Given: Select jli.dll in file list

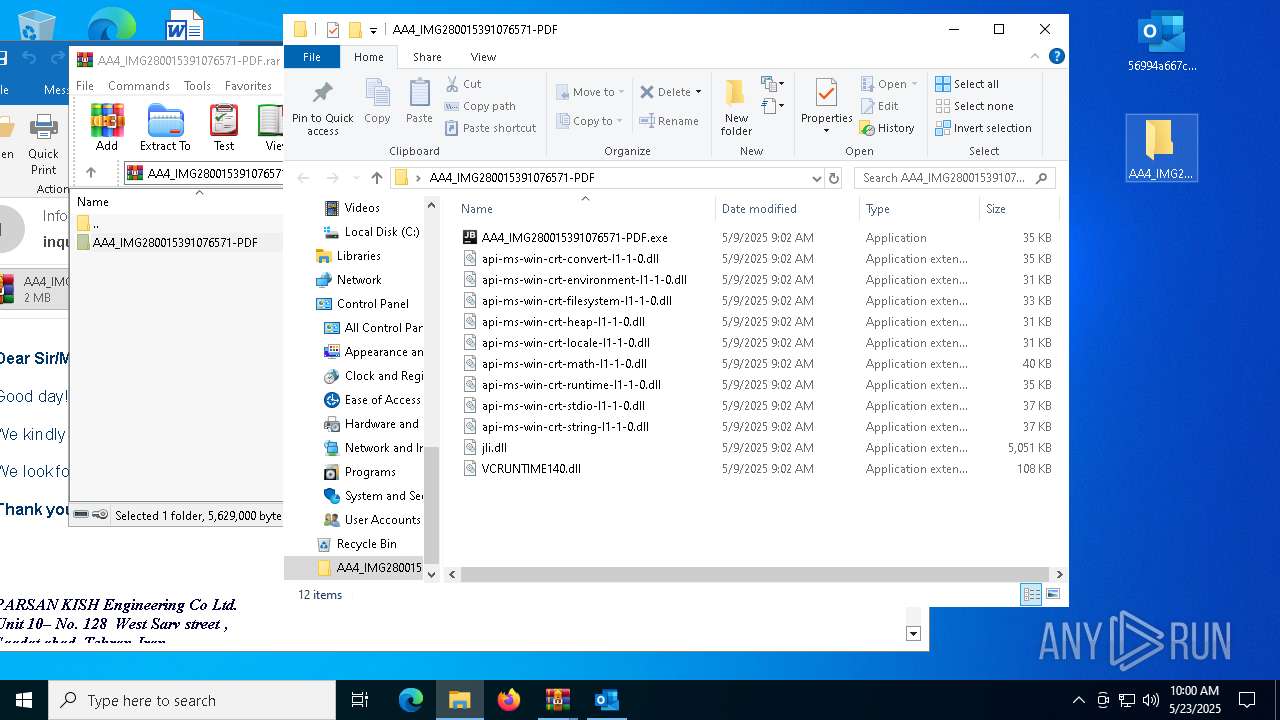Looking at the screenshot, I should (494, 448).
